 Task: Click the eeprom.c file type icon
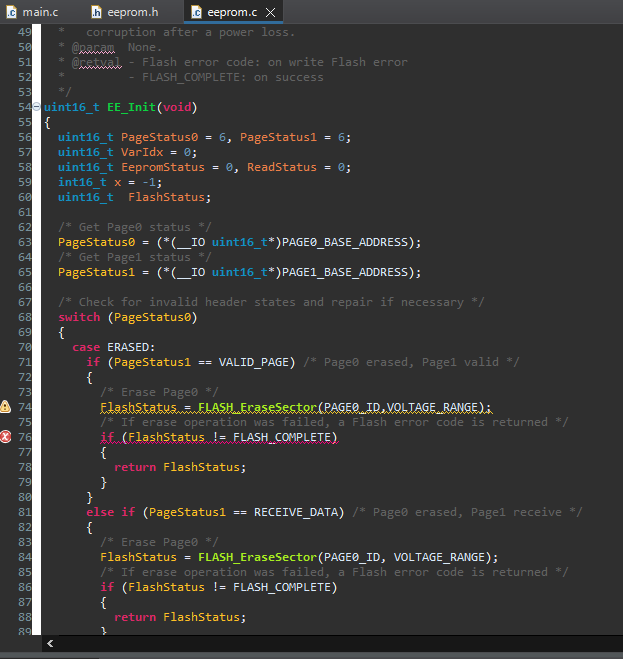(x=196, y=12)
